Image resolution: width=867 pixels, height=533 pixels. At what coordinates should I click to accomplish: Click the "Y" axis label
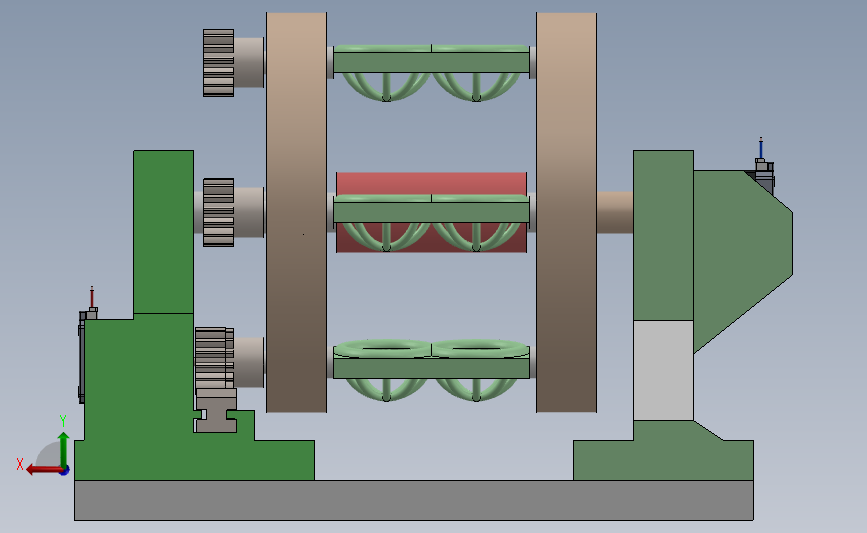pos(63,421)
